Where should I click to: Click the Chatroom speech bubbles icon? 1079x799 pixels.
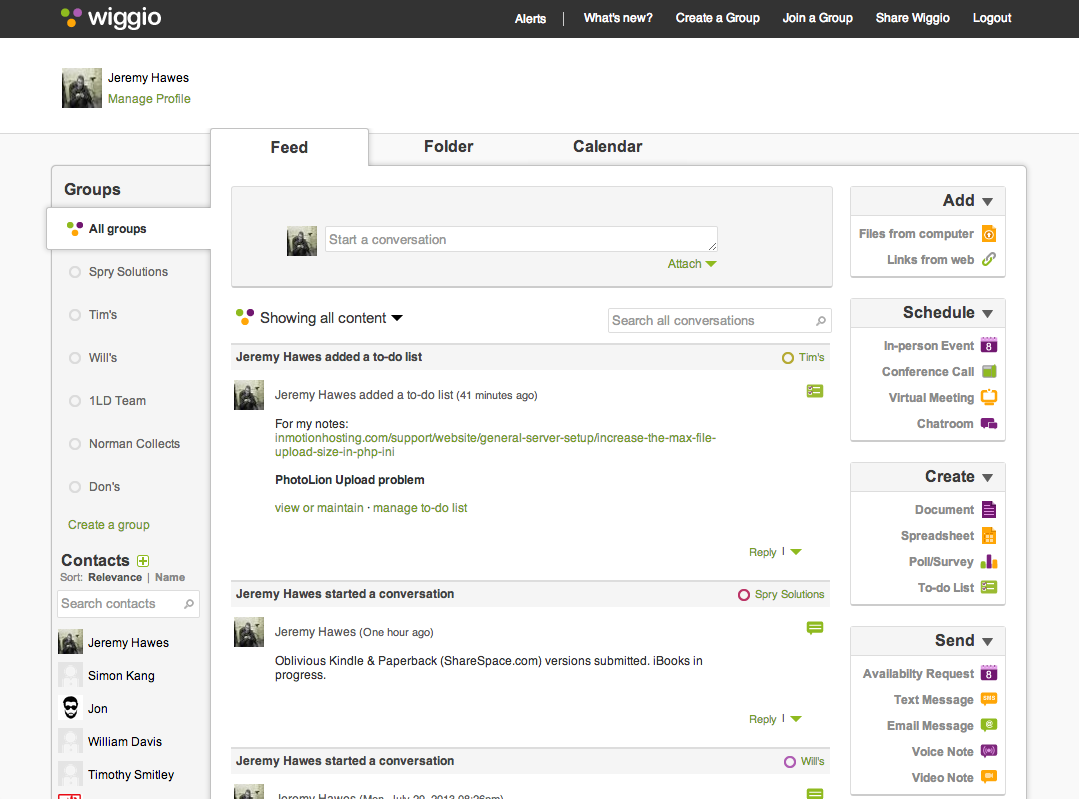(989, 423)
